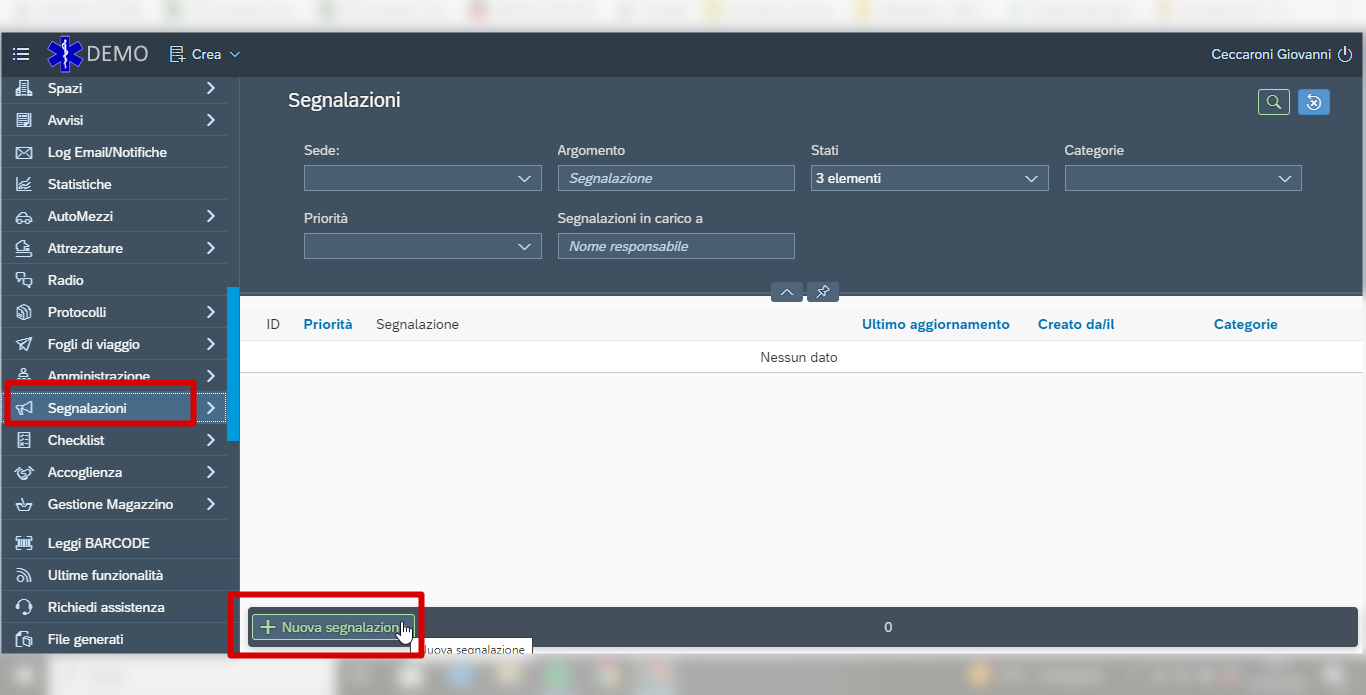
Task: Click the pin filter bar icon
Action: click(823, 292)
